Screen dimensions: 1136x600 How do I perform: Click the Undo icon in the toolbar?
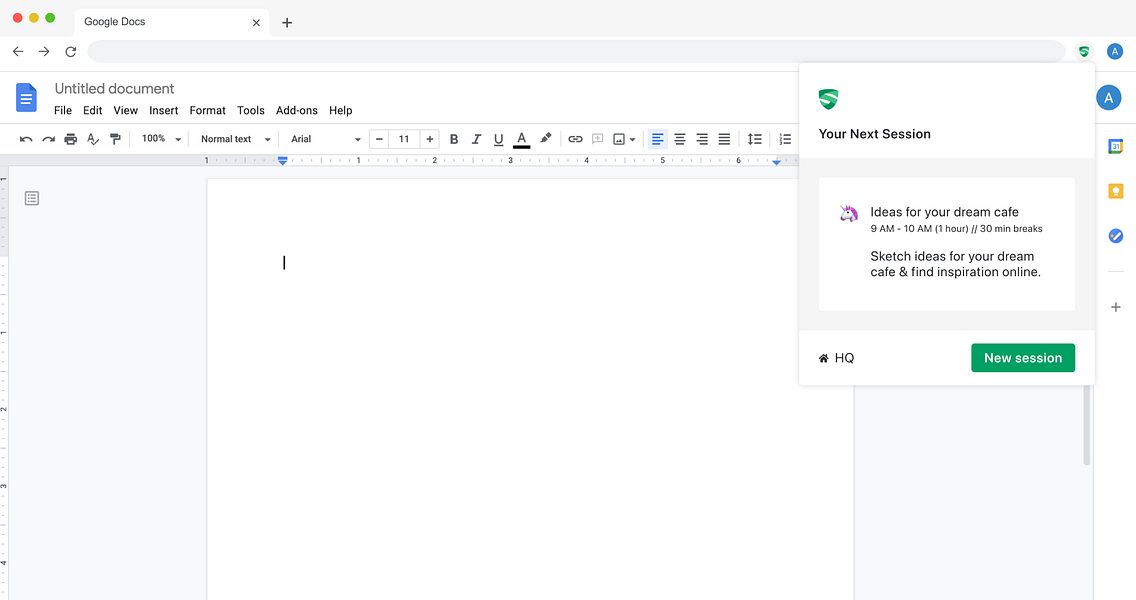(26, 139)
